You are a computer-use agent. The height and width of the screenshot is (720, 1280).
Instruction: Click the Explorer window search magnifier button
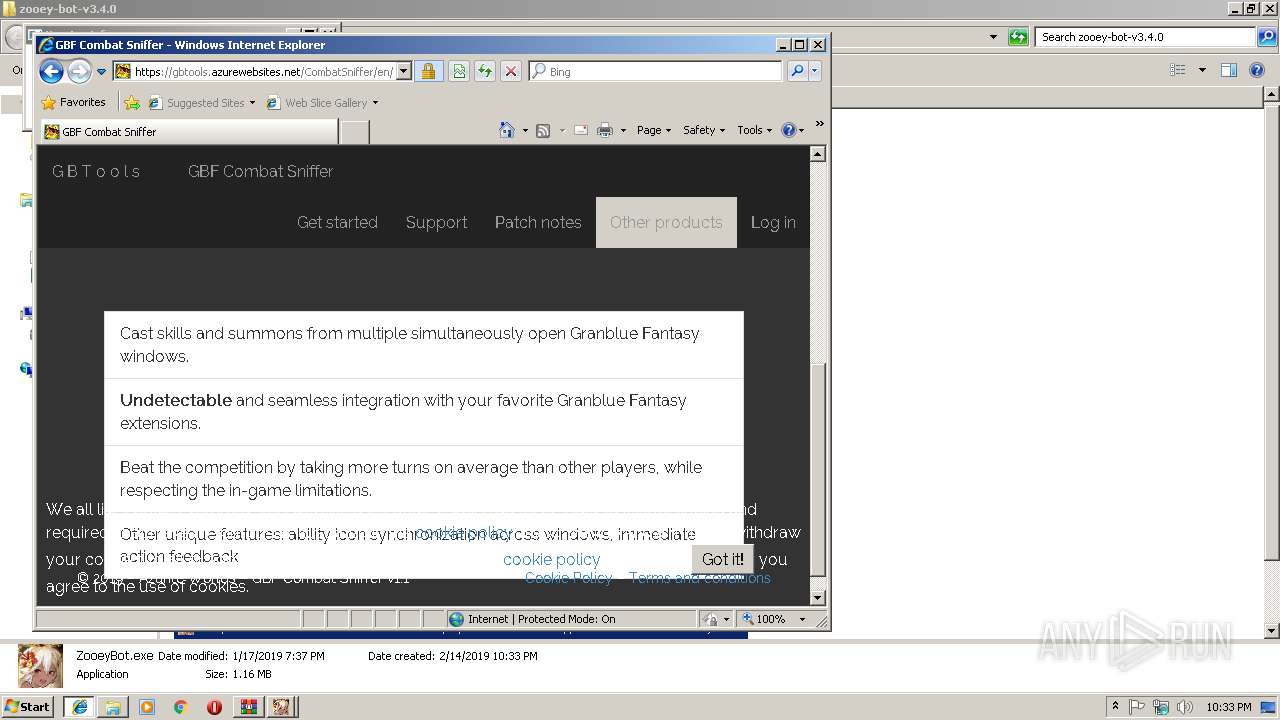[1267, 37]
